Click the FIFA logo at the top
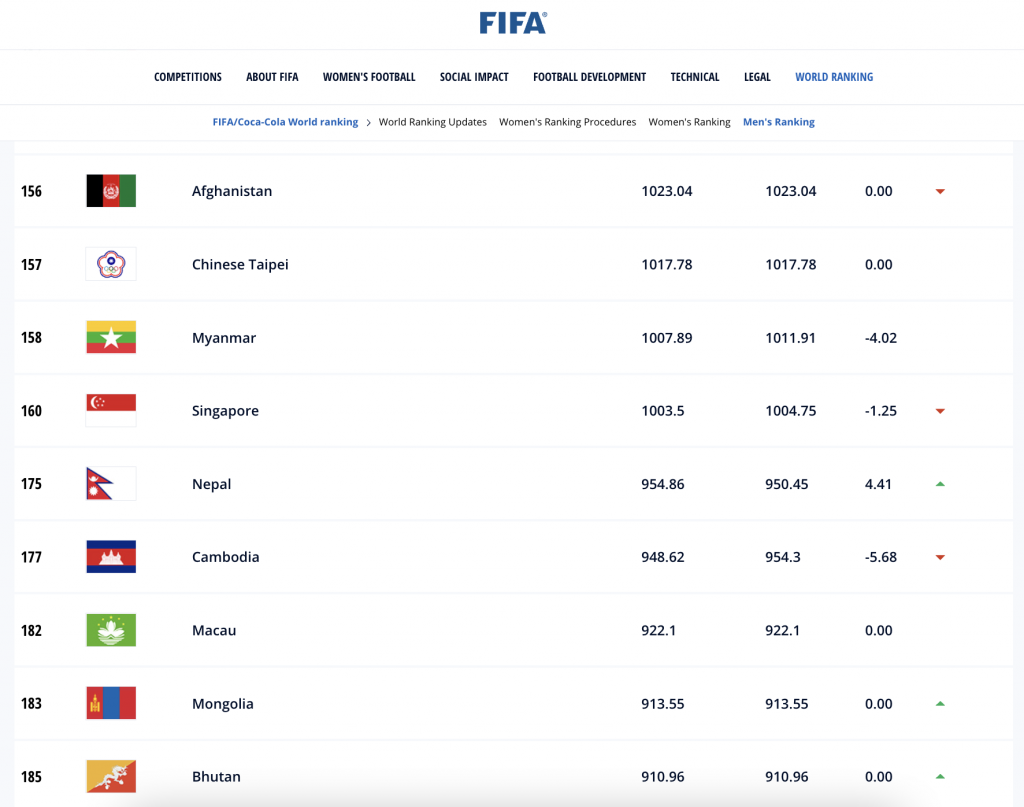The image size is (1024, 807). coord(513,23)
